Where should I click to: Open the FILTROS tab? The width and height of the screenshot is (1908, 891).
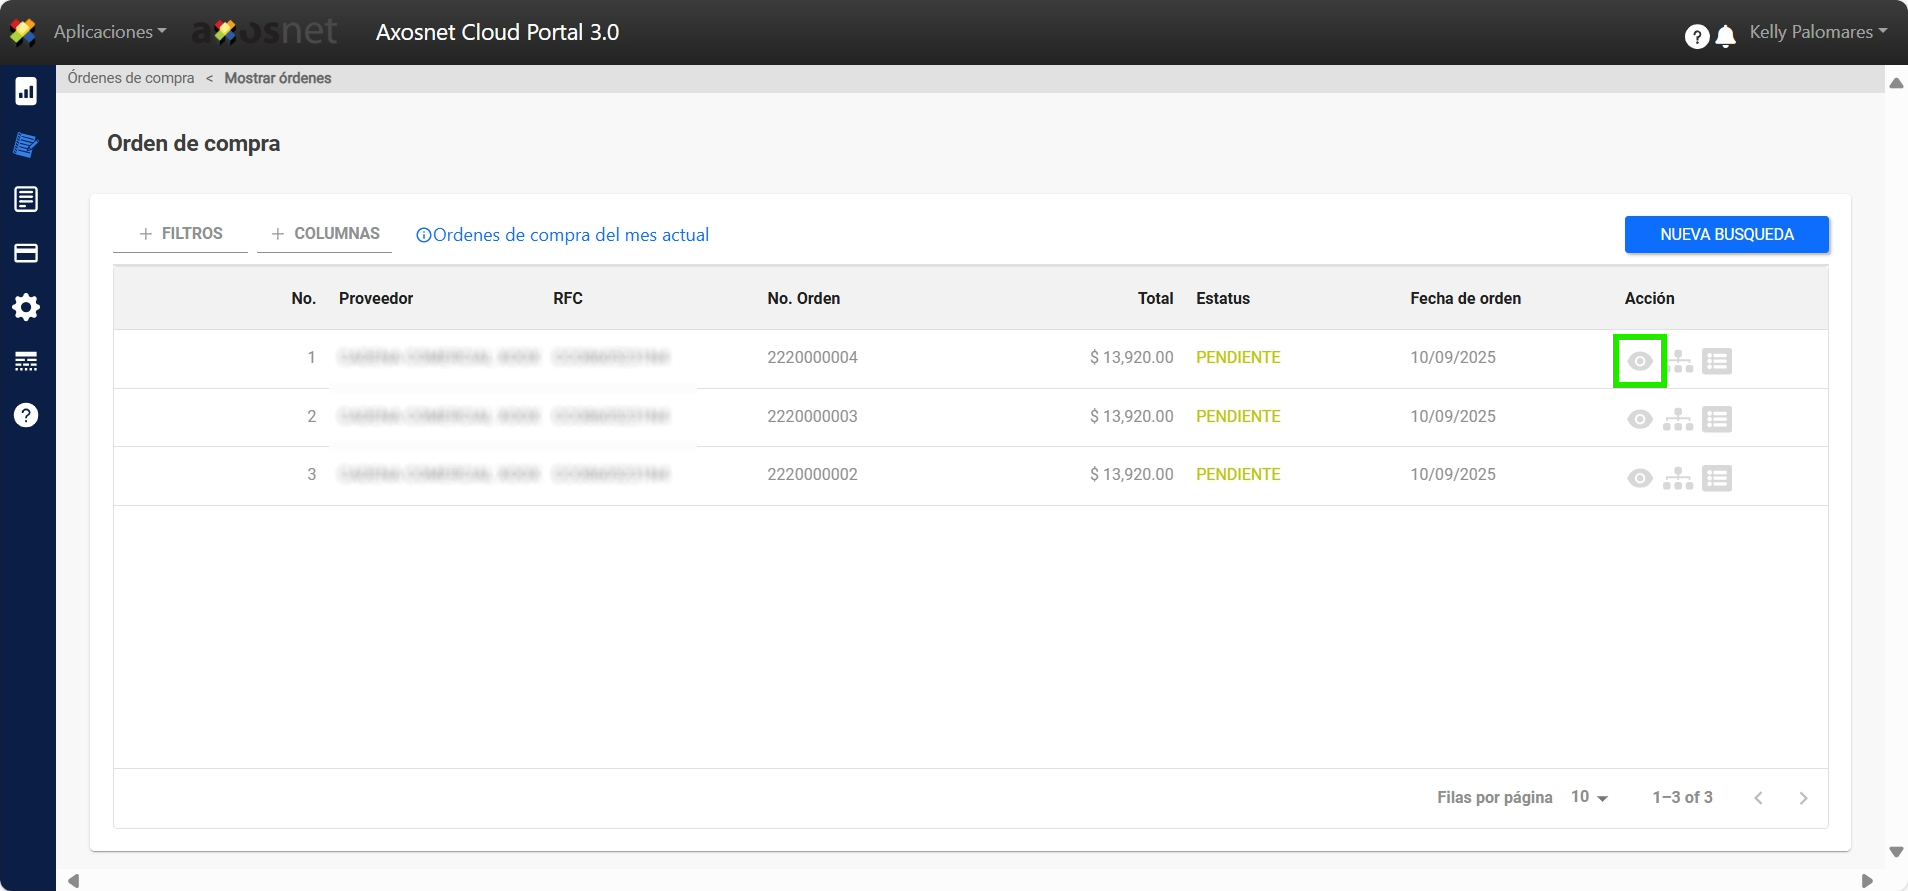(x=181, y=234)
